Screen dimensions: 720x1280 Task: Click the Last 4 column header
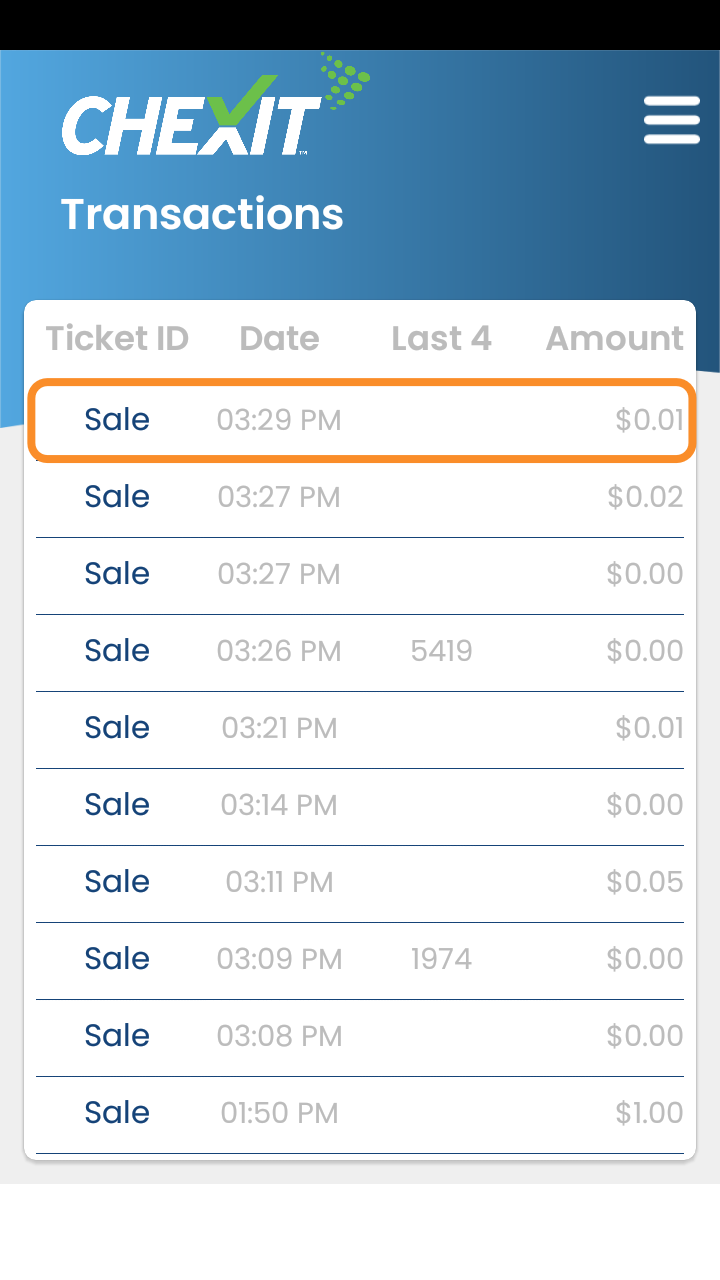[x=441, y=338]
